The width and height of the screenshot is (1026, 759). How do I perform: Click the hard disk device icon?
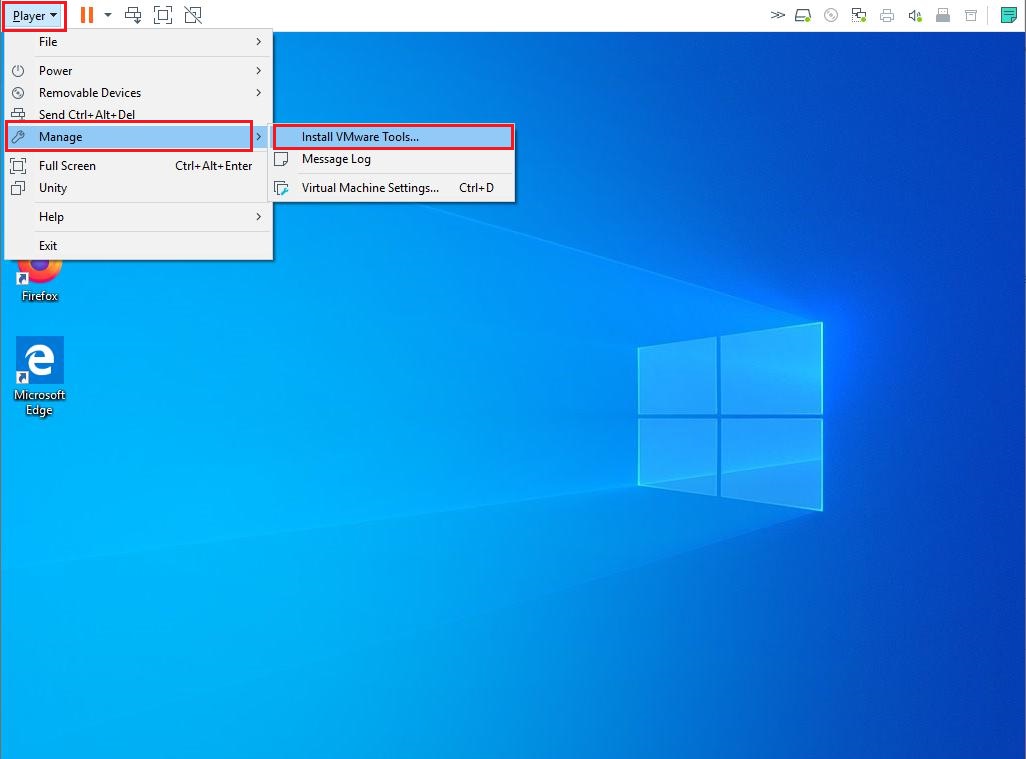tap(803, 15)
